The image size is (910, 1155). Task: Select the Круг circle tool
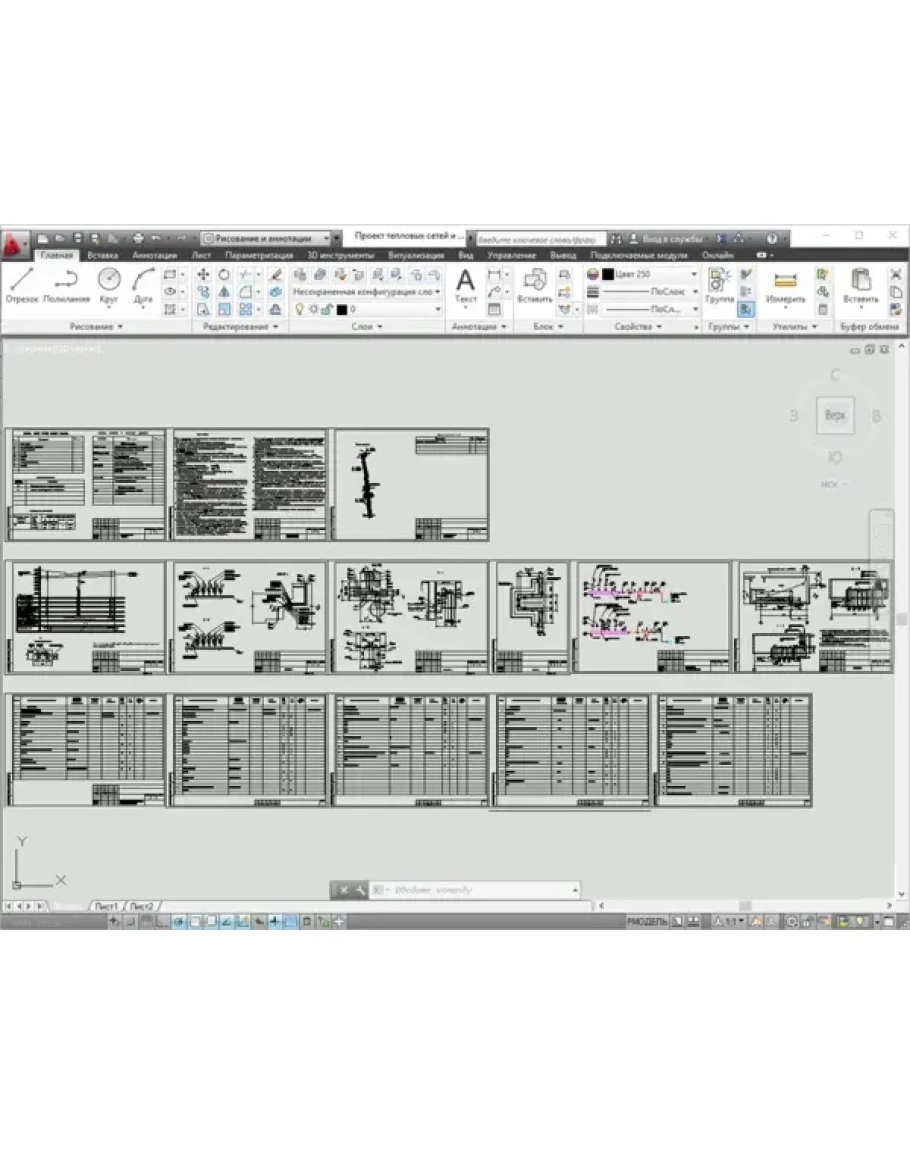coord(108,284)
